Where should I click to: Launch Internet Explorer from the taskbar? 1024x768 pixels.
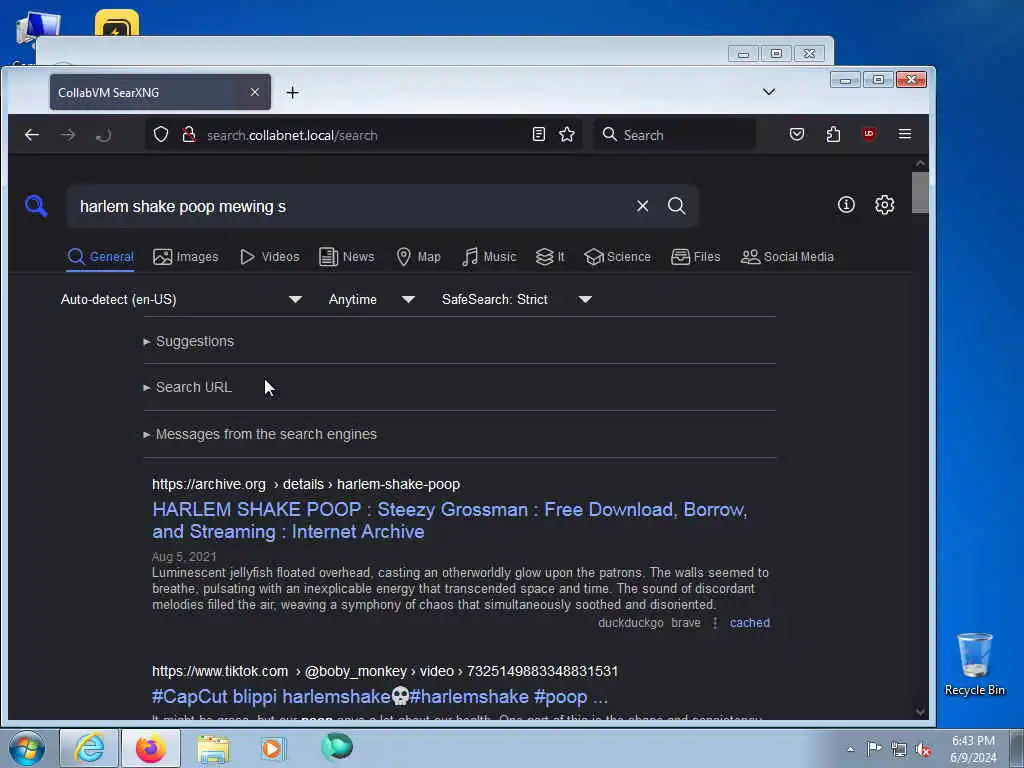click(89, 748)
